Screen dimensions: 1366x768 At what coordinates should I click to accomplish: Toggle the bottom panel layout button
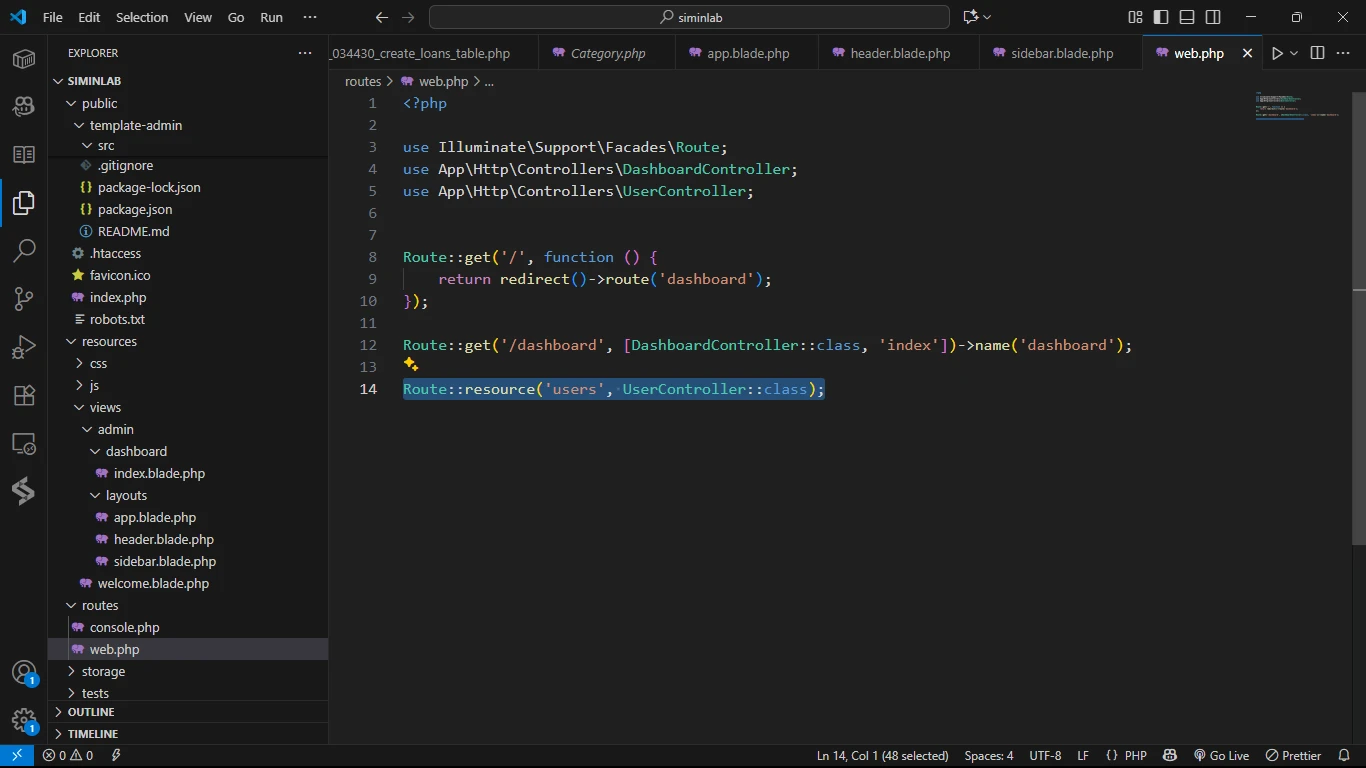1187,17
